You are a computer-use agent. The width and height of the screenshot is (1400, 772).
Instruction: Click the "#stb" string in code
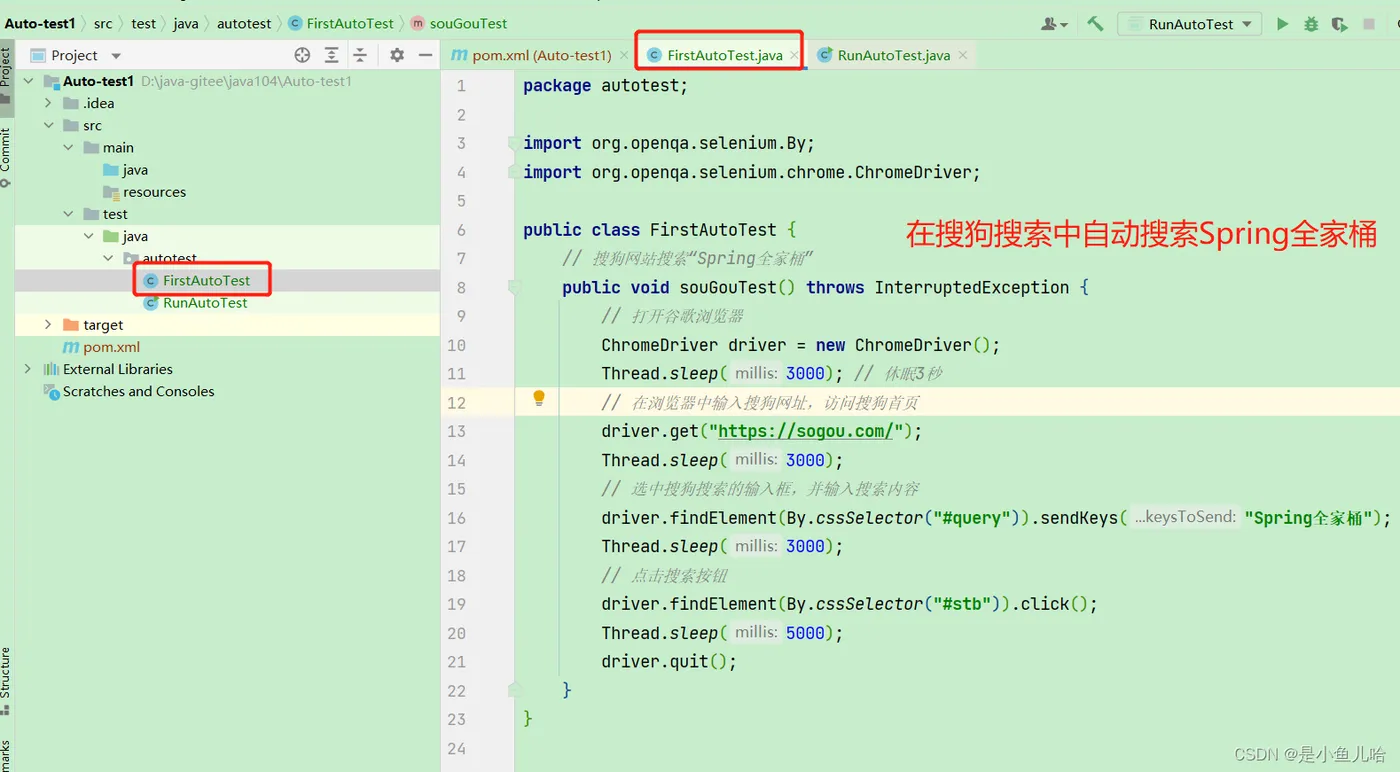pyautogui.click(x=961, y=604)
